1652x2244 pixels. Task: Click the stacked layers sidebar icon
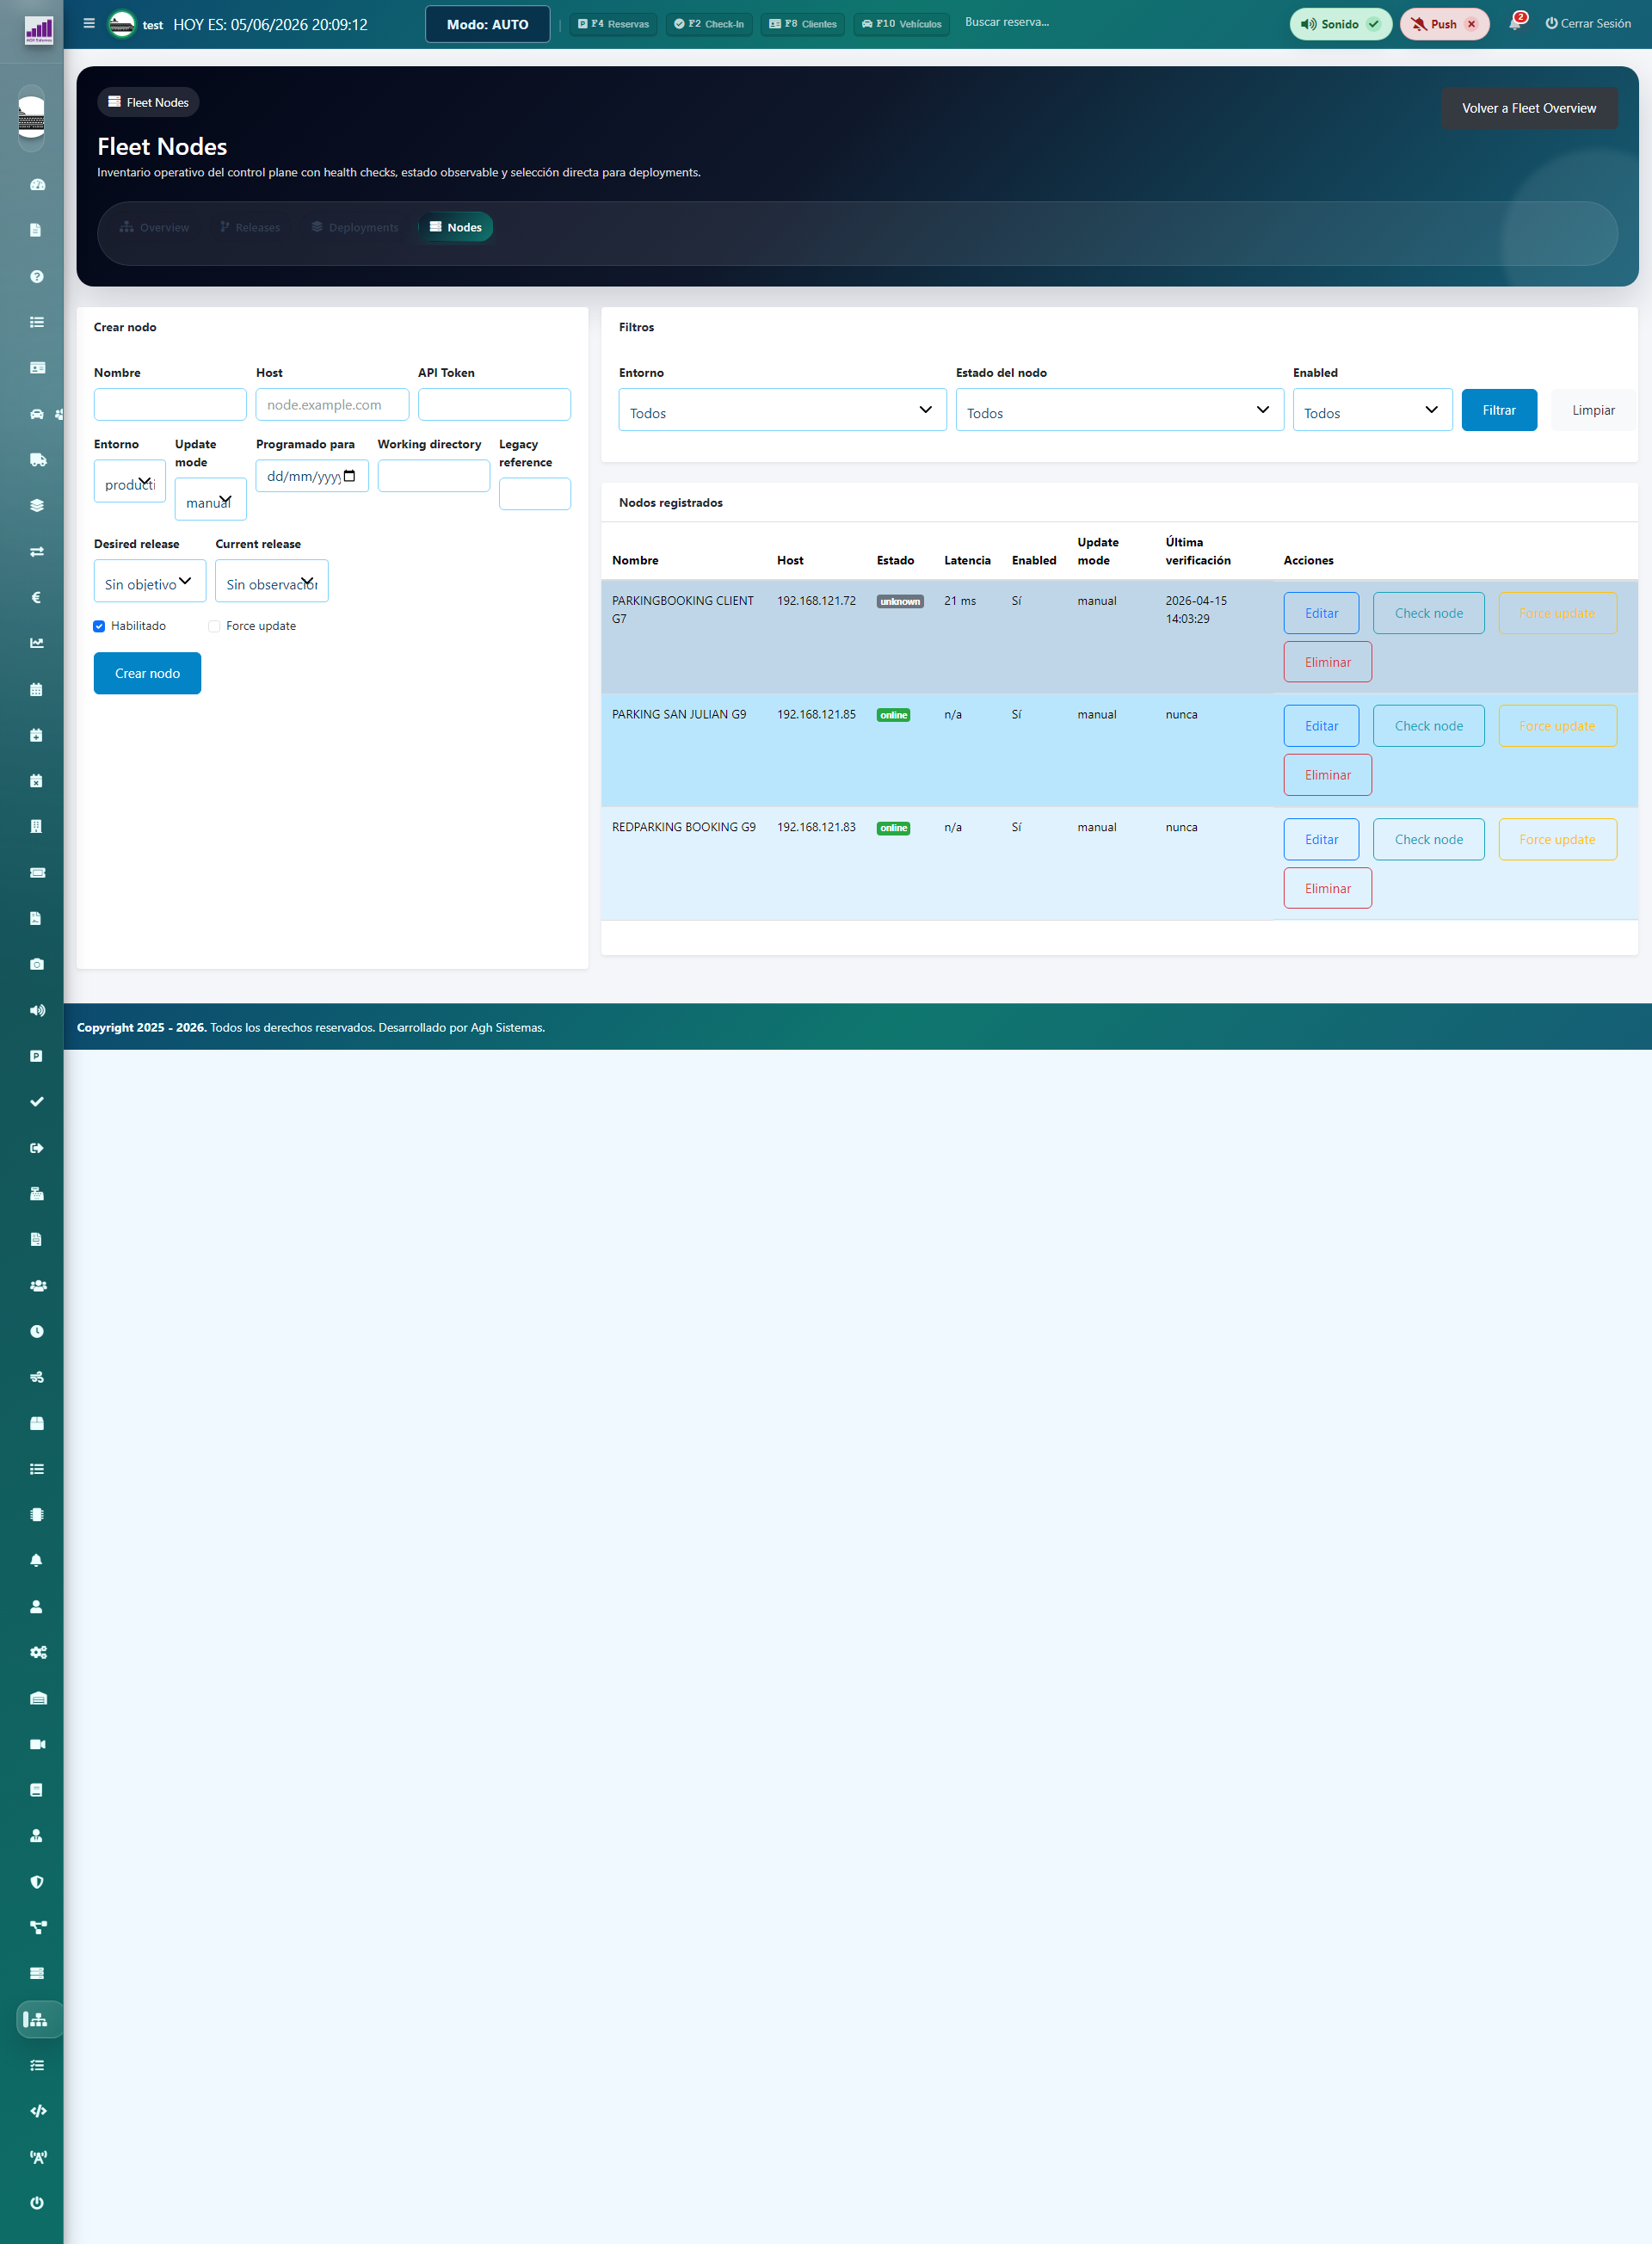(x=37, y=505)
